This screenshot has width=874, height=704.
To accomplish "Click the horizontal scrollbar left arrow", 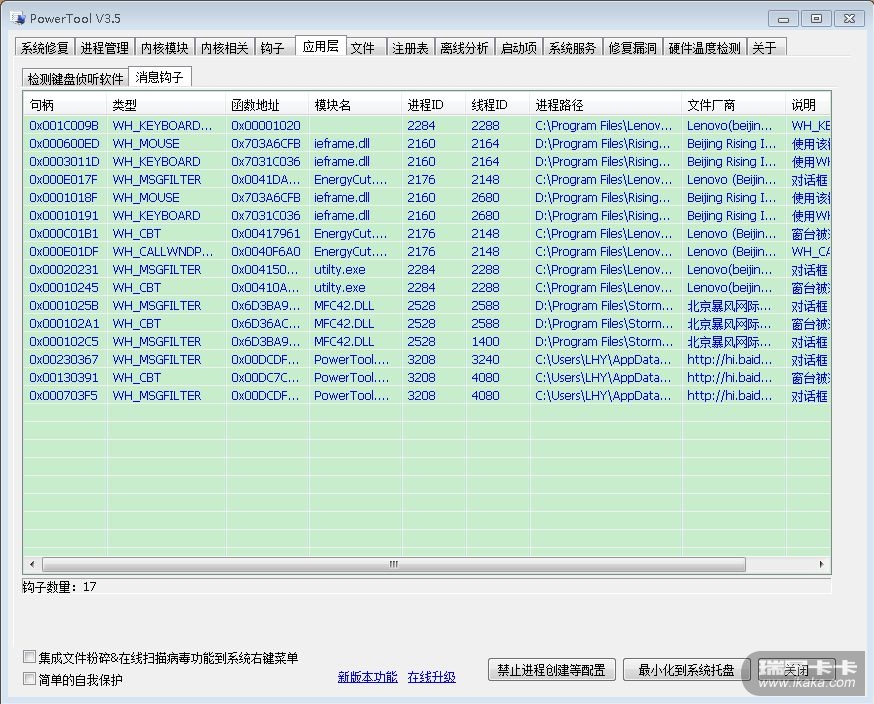I will (x=32, y=564).
